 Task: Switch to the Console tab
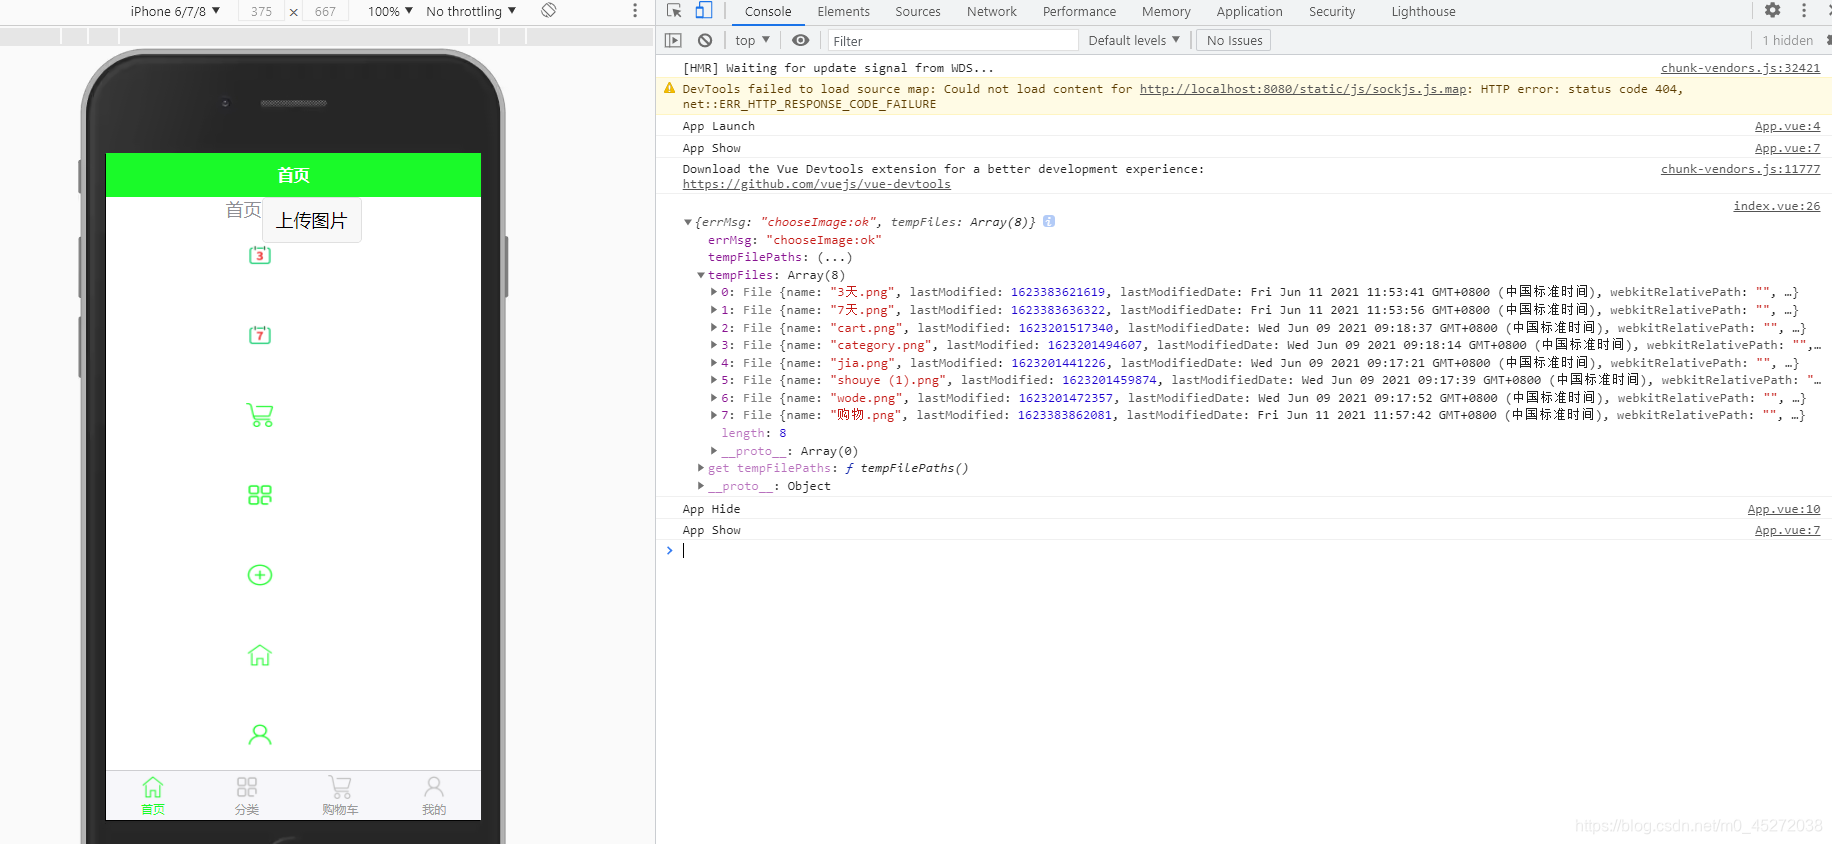(768, 12)
